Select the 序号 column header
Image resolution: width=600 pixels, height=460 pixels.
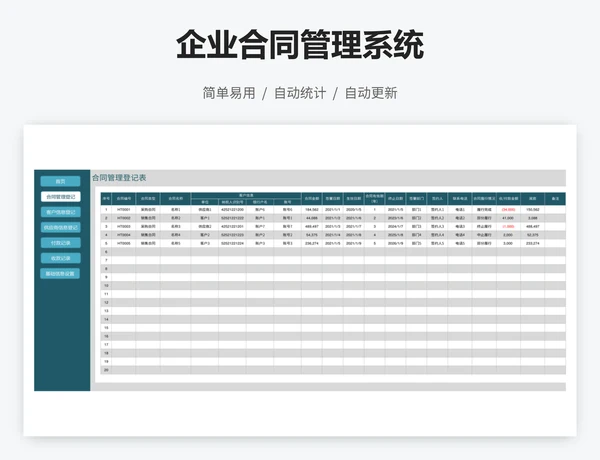(106, 199)
